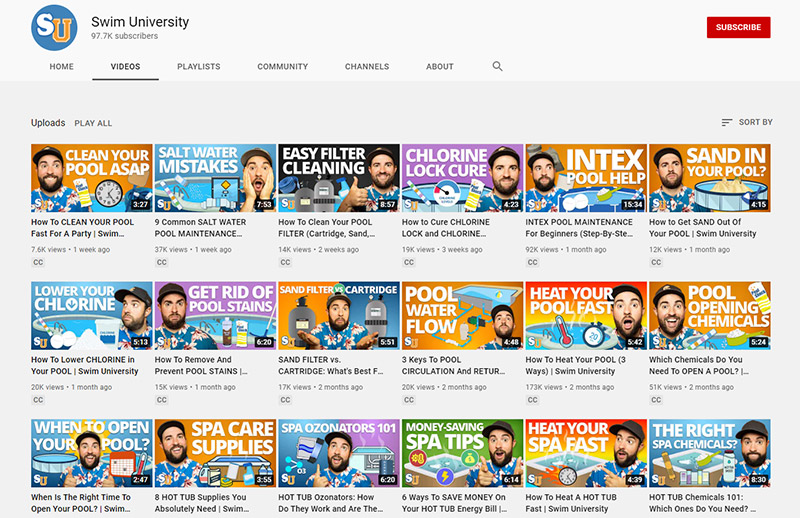
Task: Click CC badge under CLEAN YOUR POOL video
Action: (38, 262)
